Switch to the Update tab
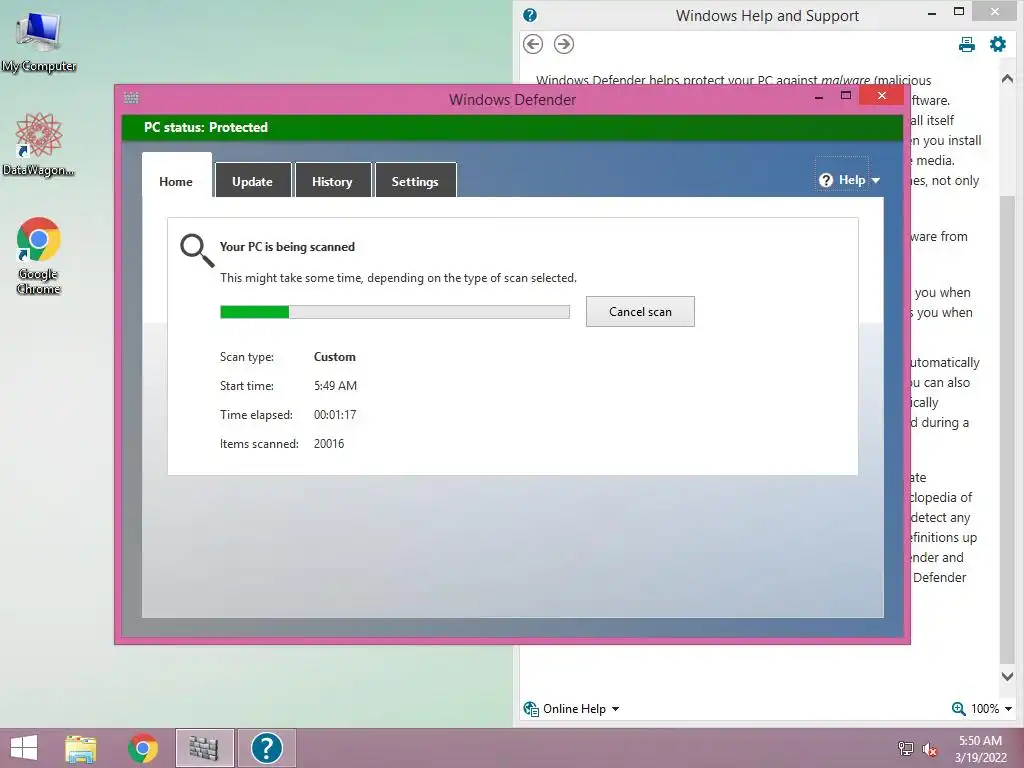 252,182
